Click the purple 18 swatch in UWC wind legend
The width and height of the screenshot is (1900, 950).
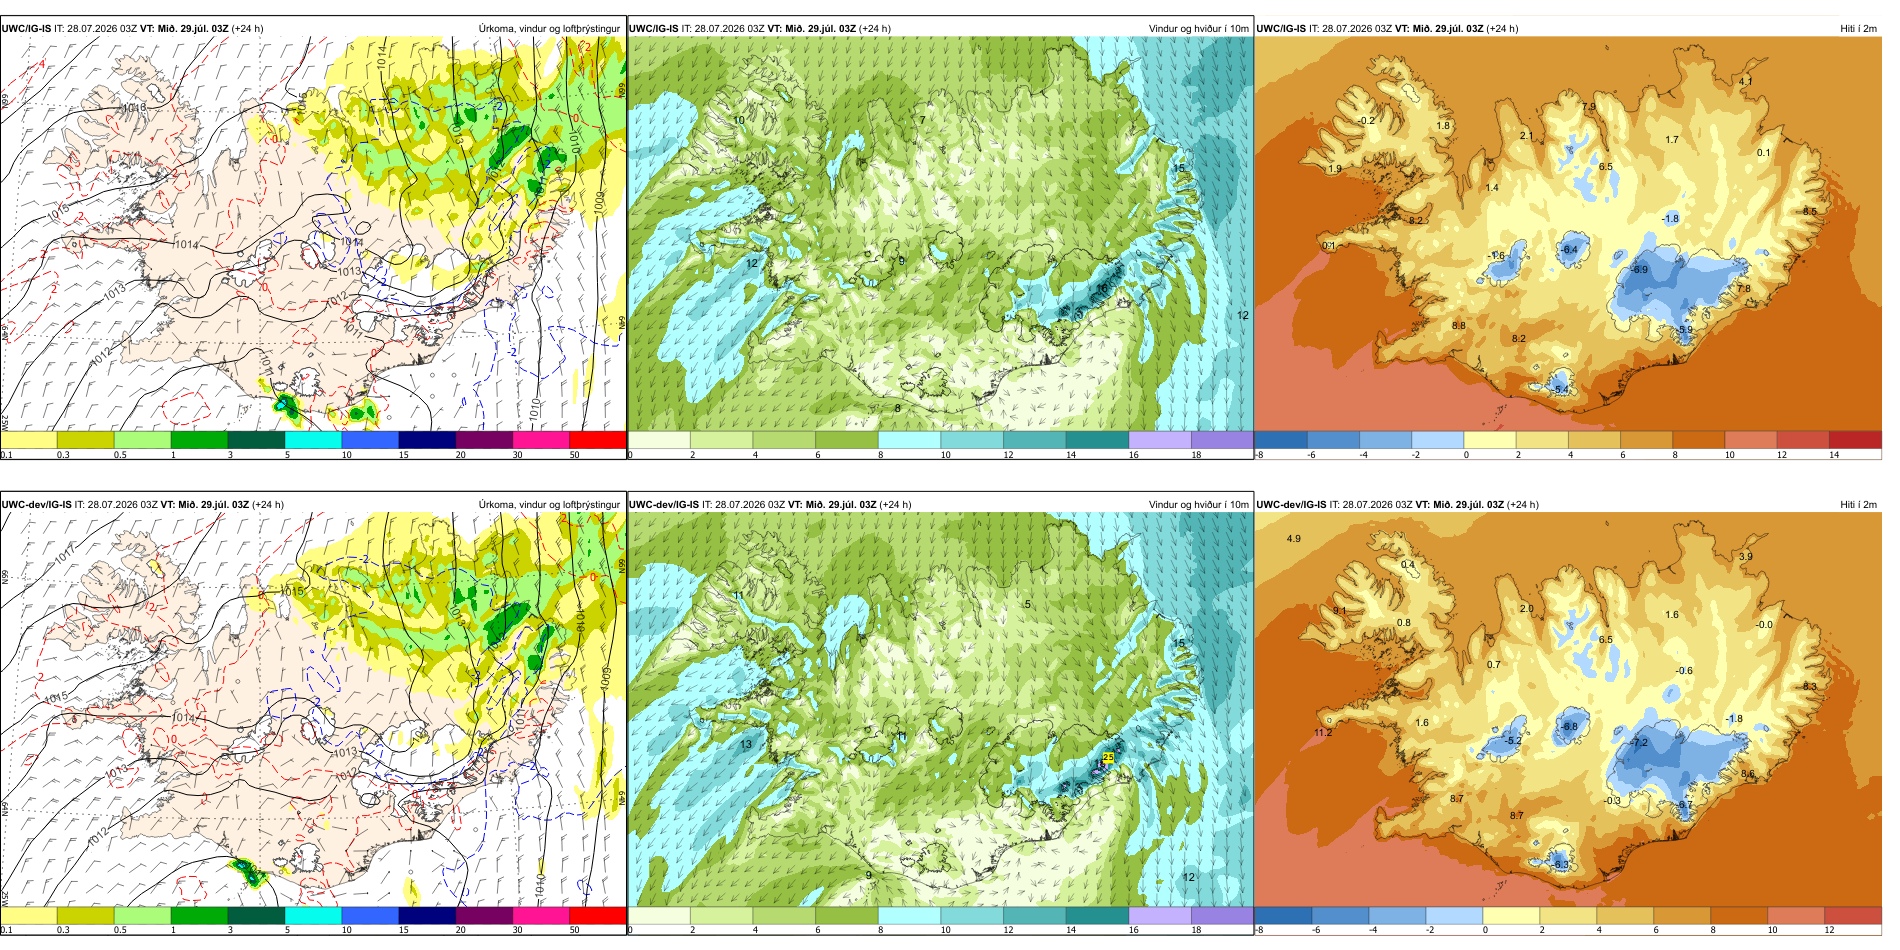click(1222, 439)
